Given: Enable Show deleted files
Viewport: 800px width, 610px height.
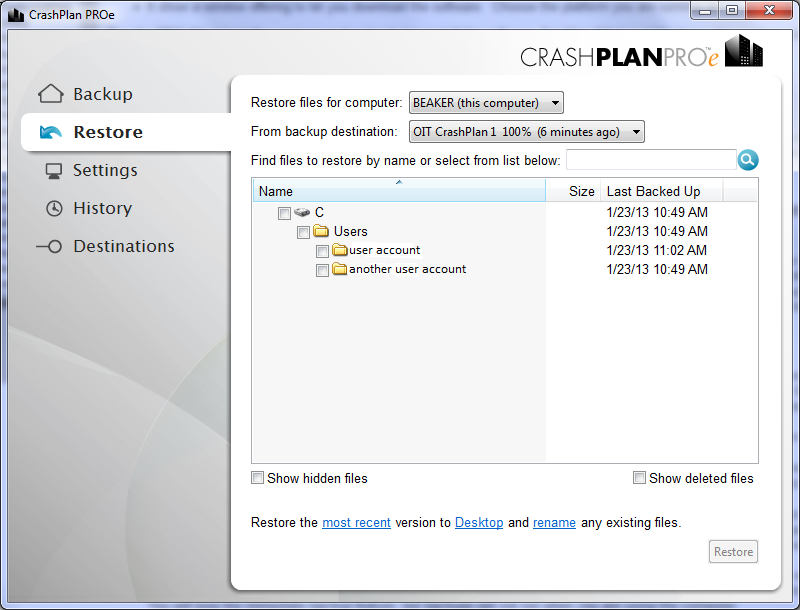Looking at the screenshot, I should click(x=639, y=477).
